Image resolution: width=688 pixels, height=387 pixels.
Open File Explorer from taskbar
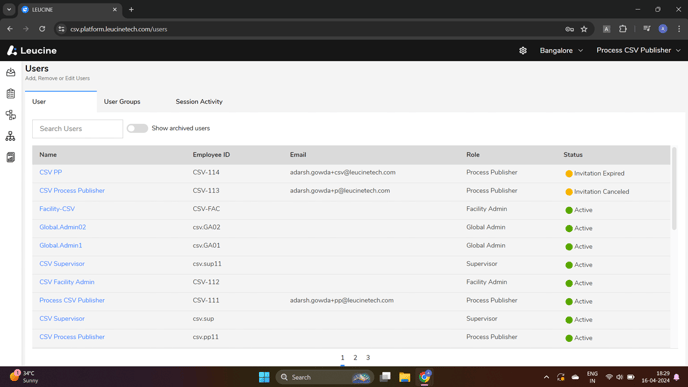tap(405, 377)
